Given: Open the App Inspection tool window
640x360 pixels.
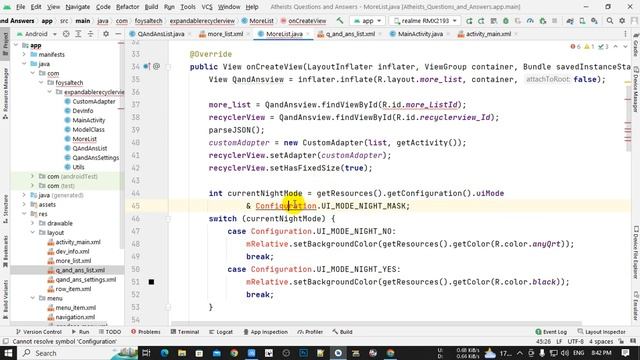Looking at the screenshot, I should 266,332.
